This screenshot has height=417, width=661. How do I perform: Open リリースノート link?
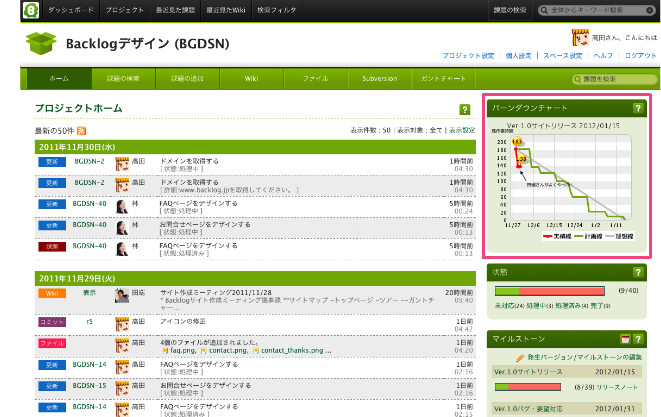[x=617, y=387]
